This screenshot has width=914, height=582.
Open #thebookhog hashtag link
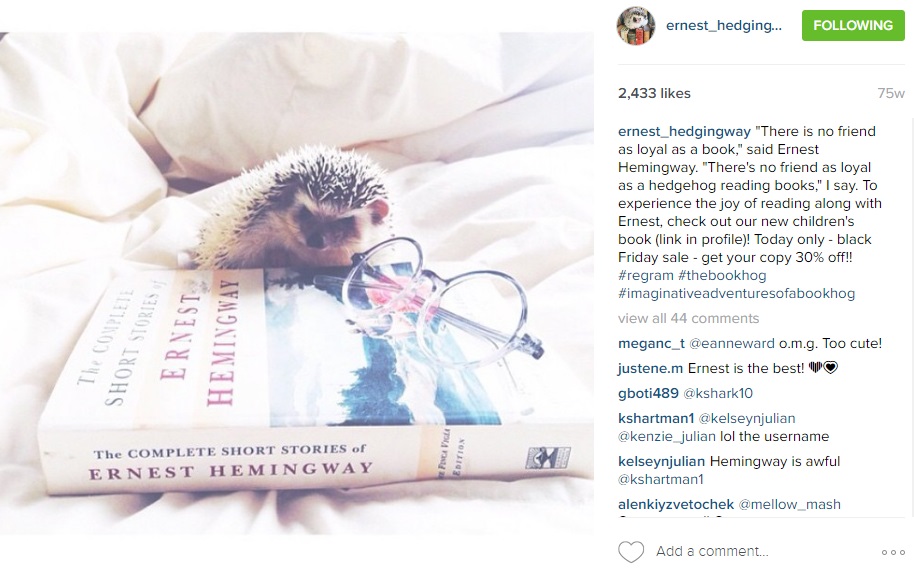click(x=722, y=275)
